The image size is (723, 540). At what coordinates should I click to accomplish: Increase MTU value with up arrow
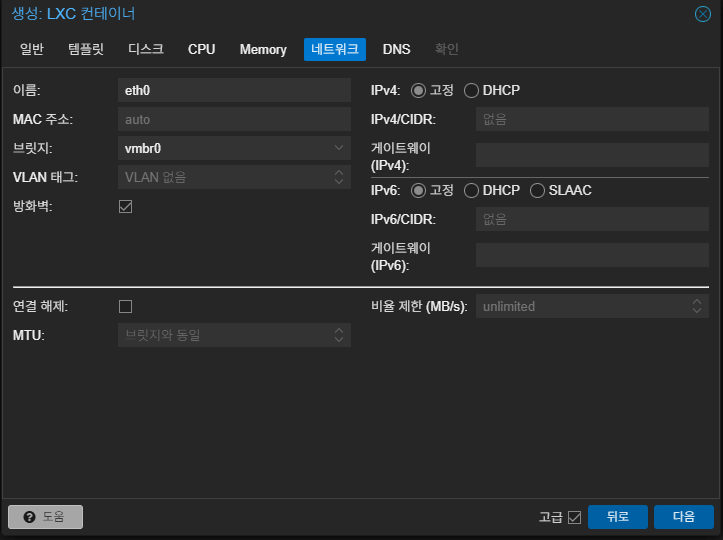tap(339, 330)
